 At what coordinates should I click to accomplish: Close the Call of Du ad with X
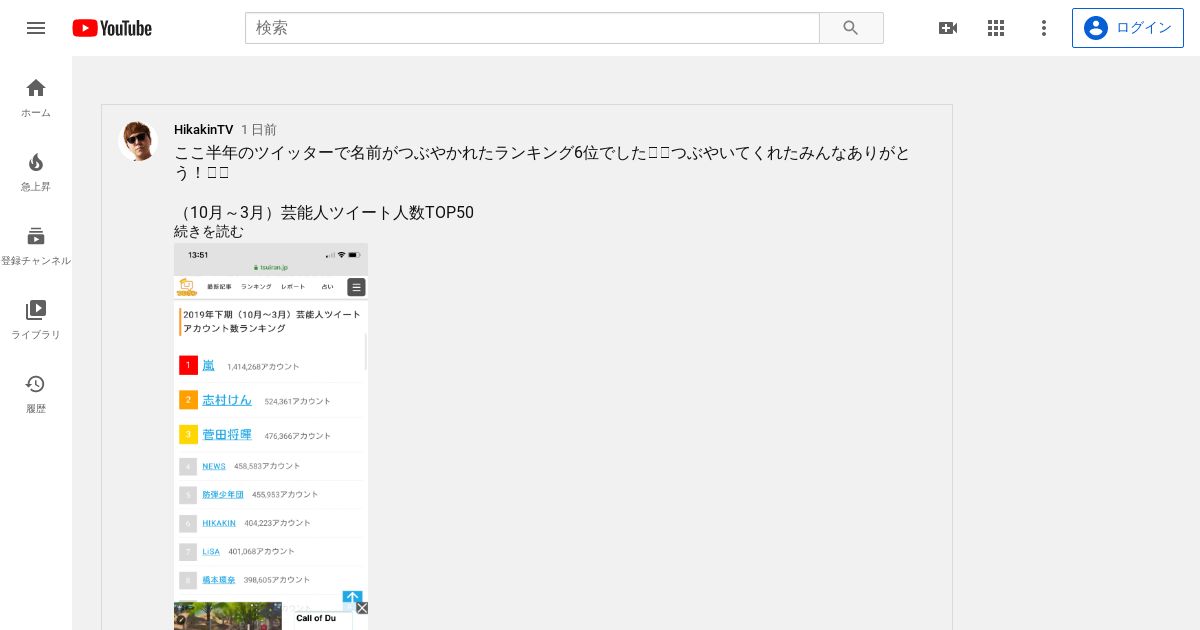click(x=362, y=608)
